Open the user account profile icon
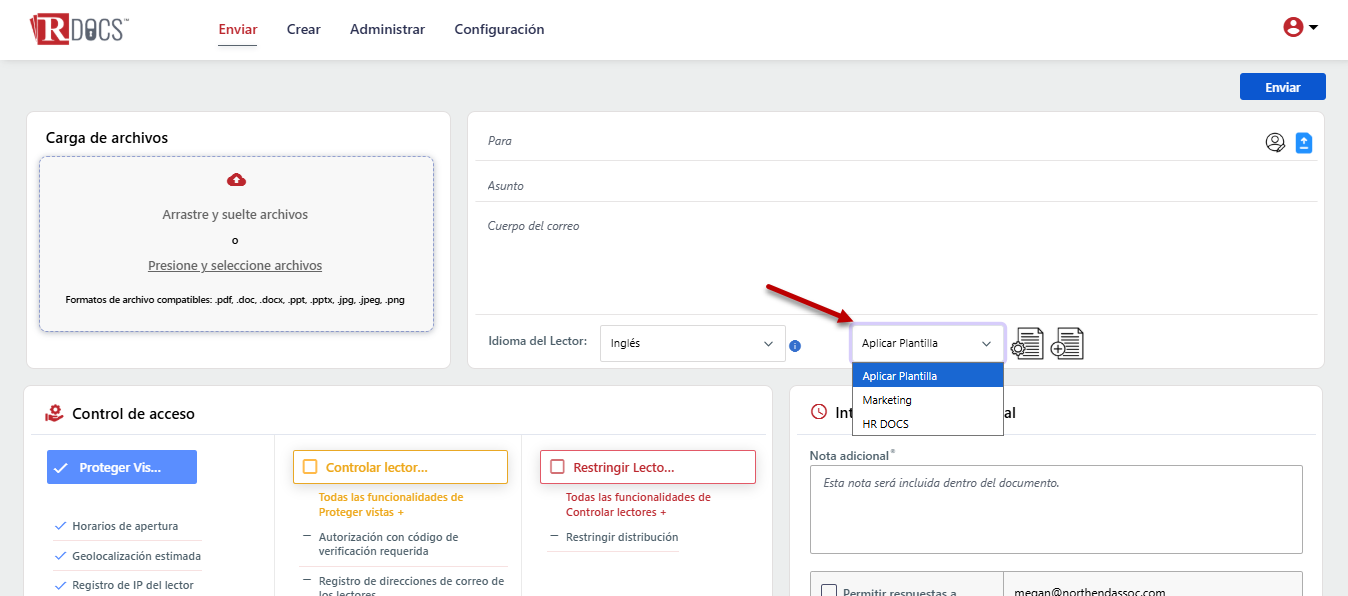Viewport: 1348px width, 596px height. 1293,28
